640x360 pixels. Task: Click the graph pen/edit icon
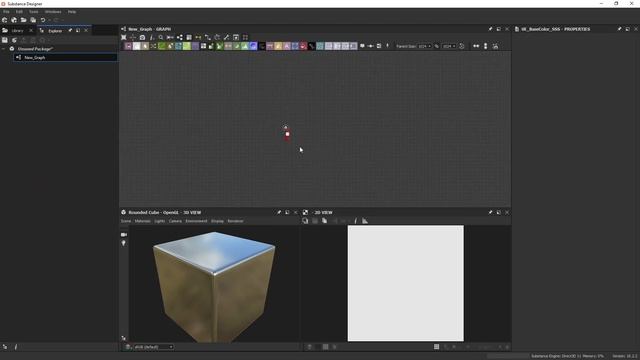pyautogui.click(x=227, y=37)
